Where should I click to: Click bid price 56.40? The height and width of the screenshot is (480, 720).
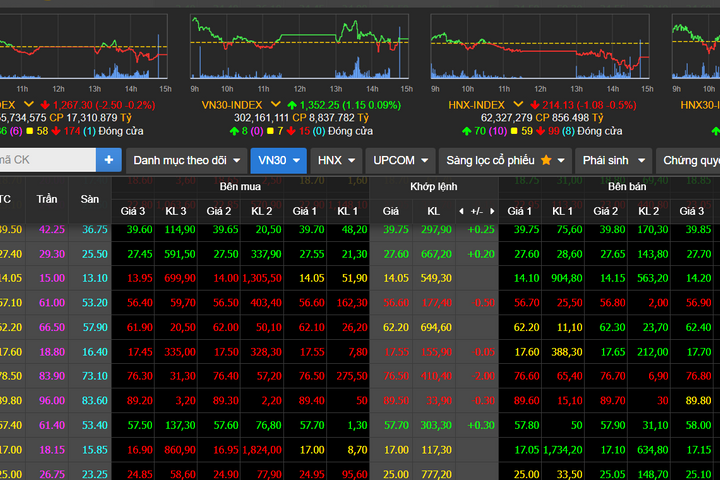140,303
